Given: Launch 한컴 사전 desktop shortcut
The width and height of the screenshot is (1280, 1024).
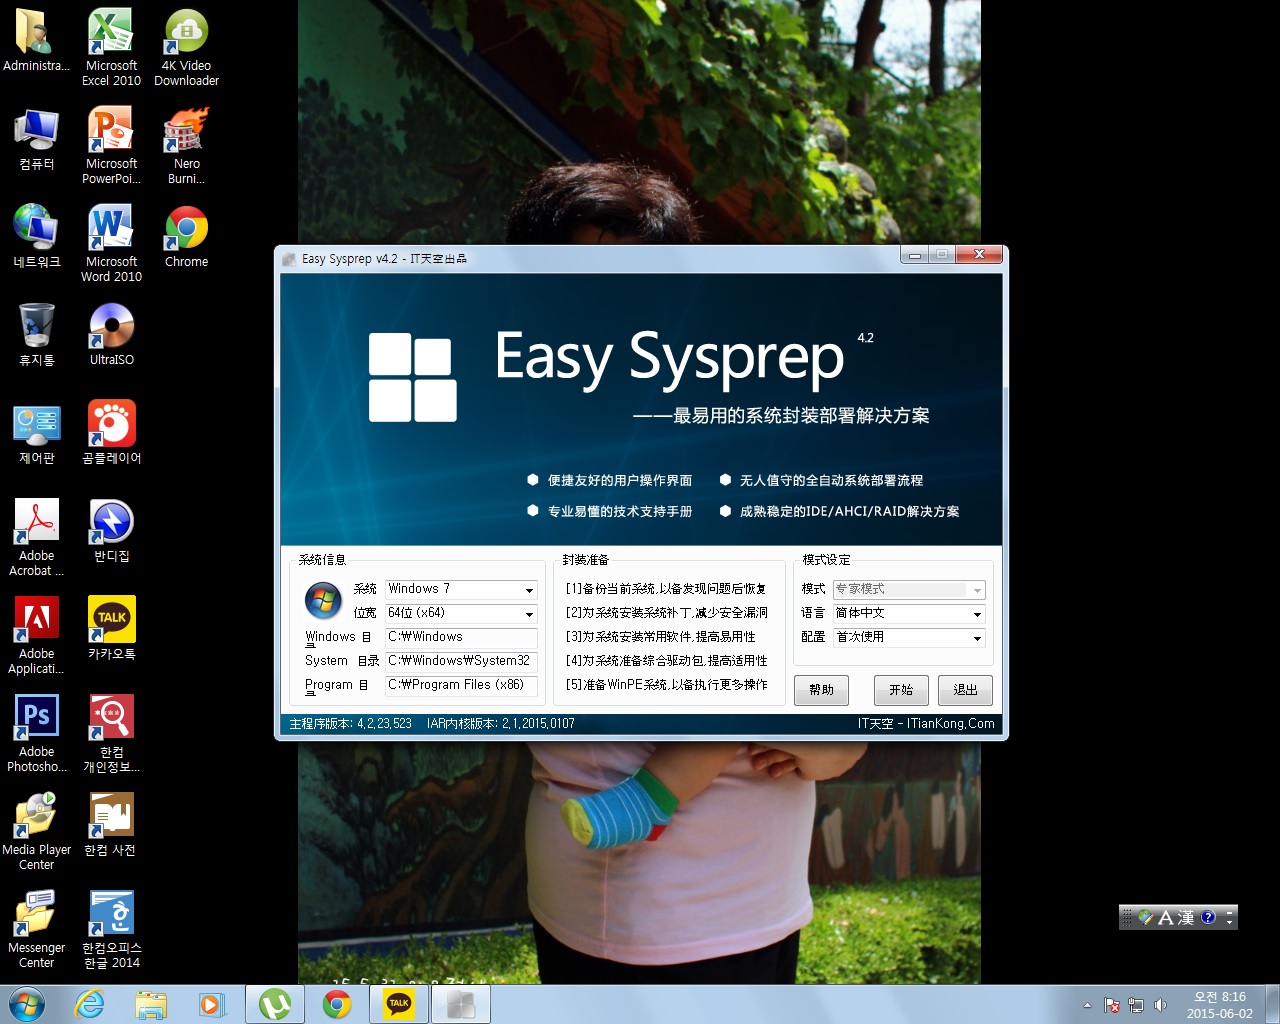Looking at the screenshot, I should click(x=111, y=824).
